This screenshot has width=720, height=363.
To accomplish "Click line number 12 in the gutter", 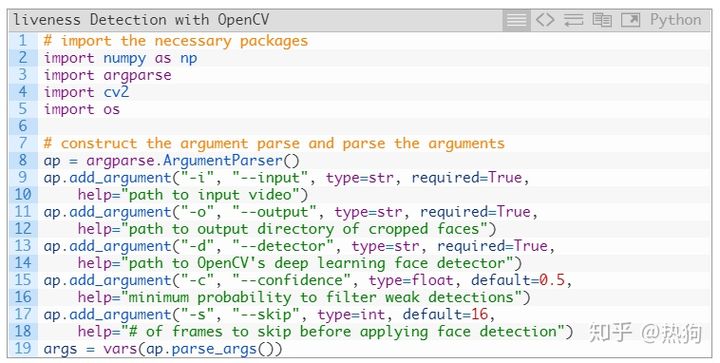I will (23, 229).
